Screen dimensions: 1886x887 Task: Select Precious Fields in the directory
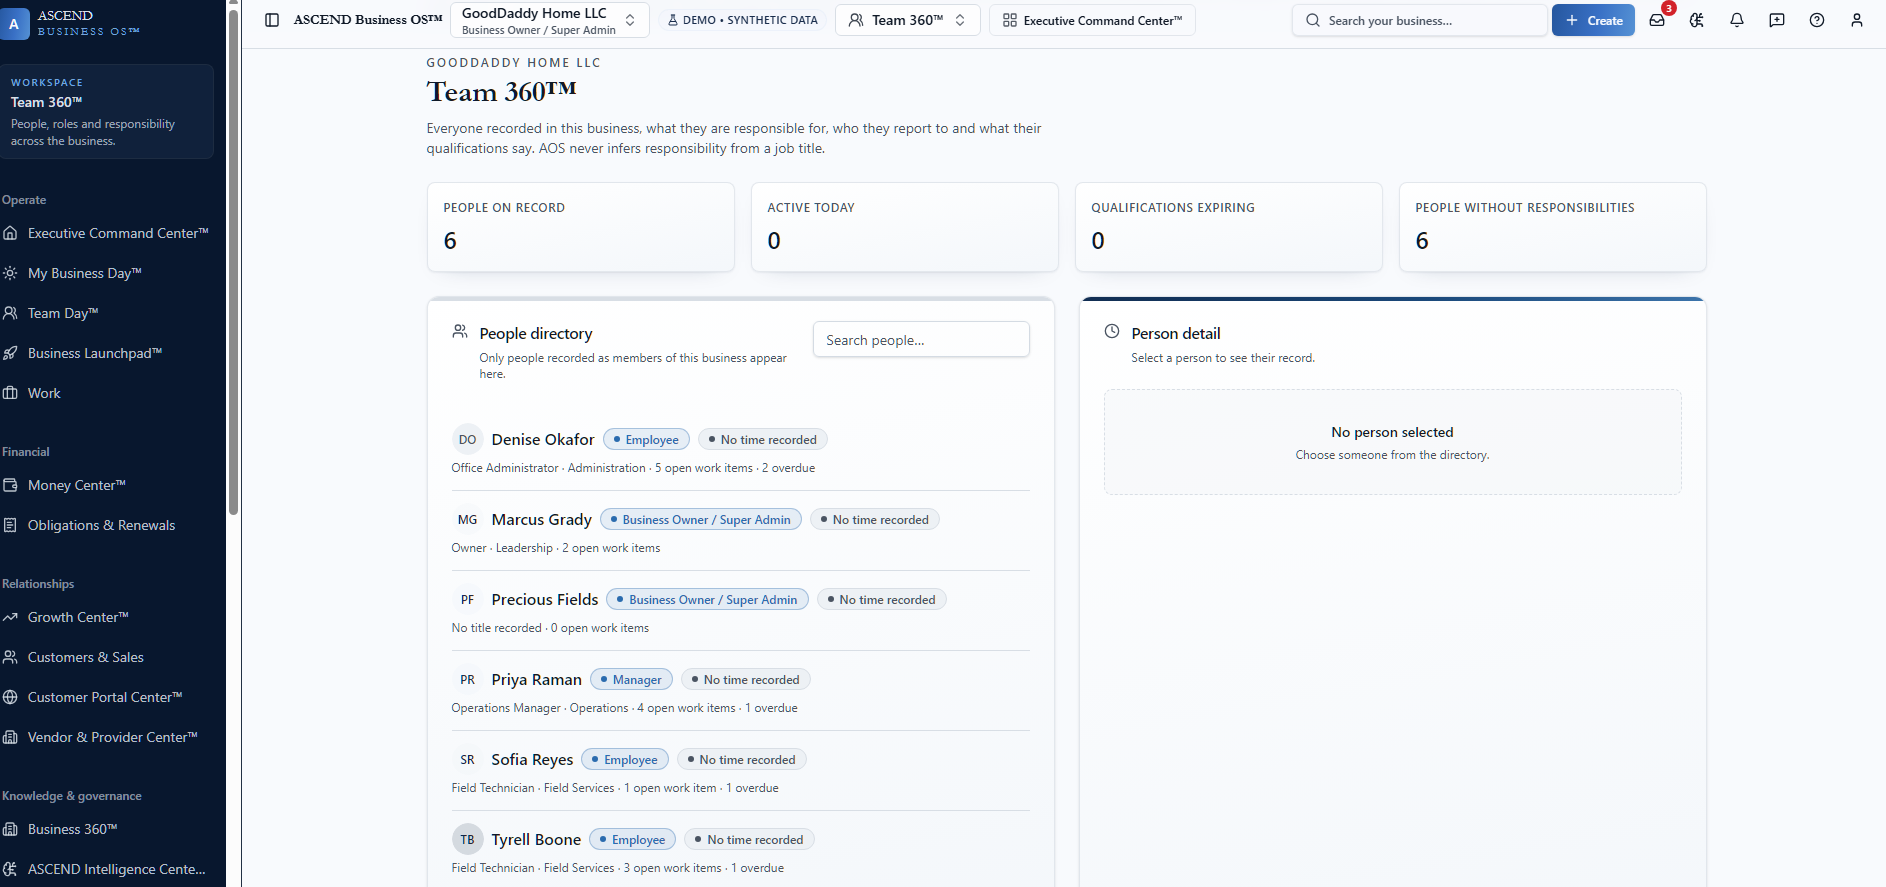pyautogui.click(x=740, y=612)
